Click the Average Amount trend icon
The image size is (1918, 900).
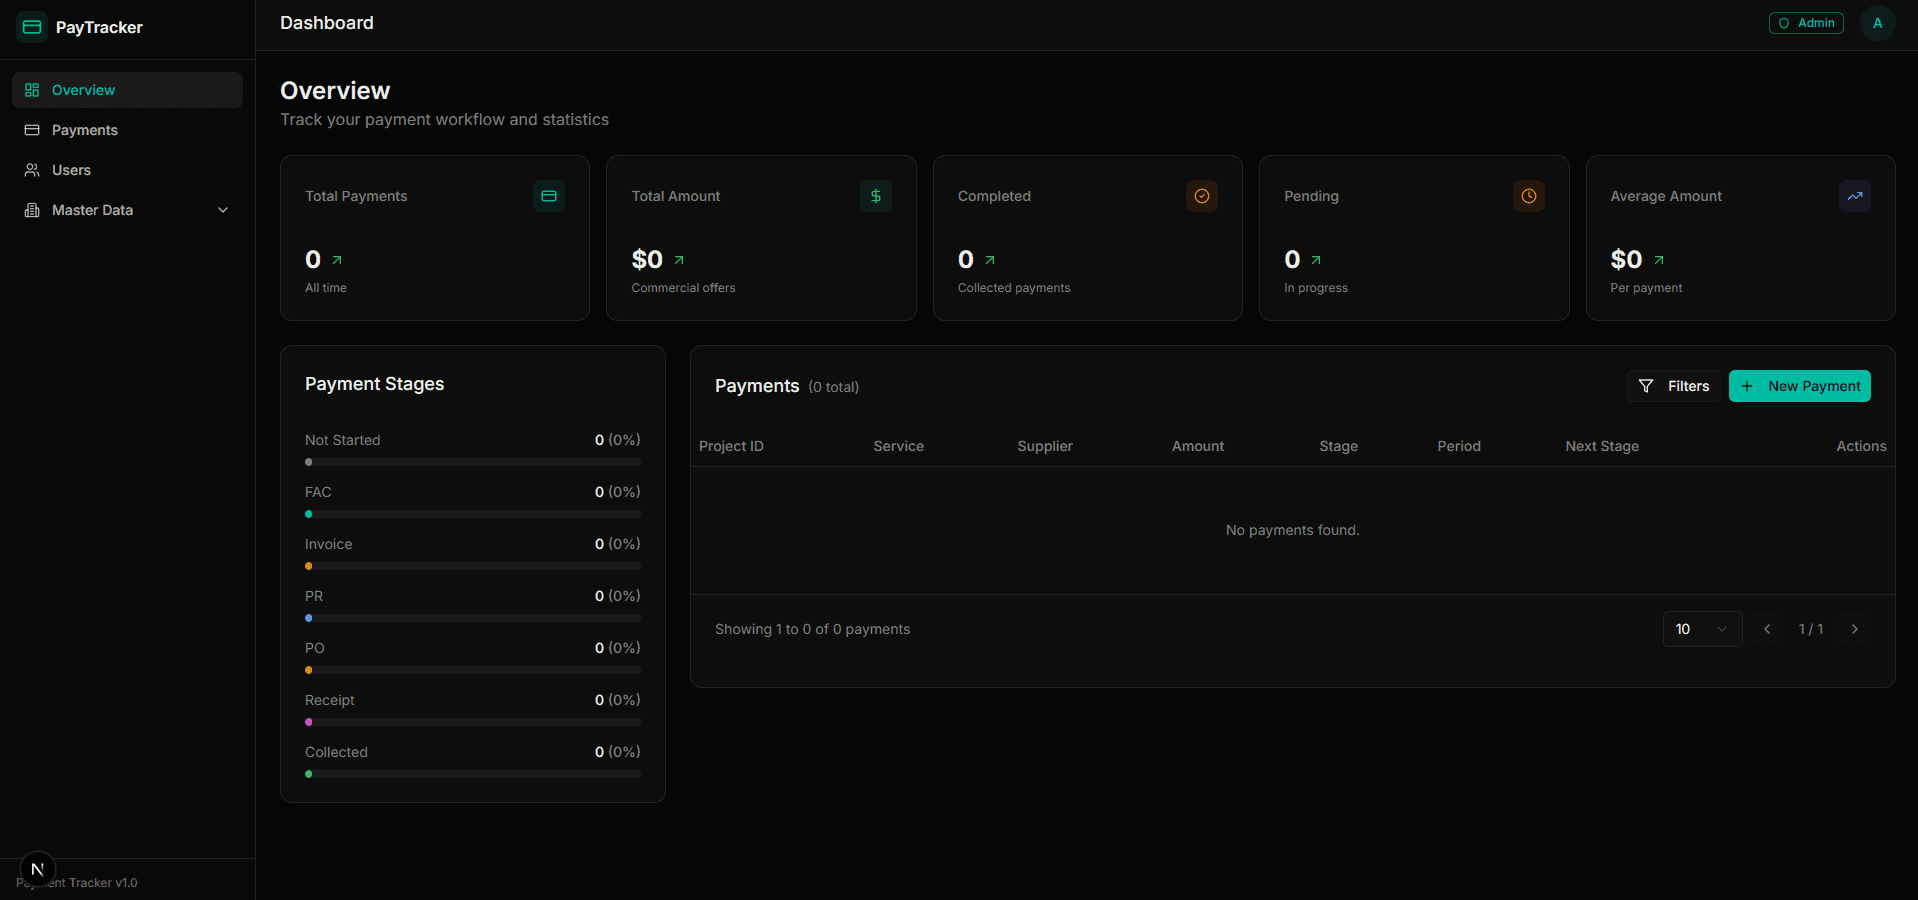[1855, 196]
